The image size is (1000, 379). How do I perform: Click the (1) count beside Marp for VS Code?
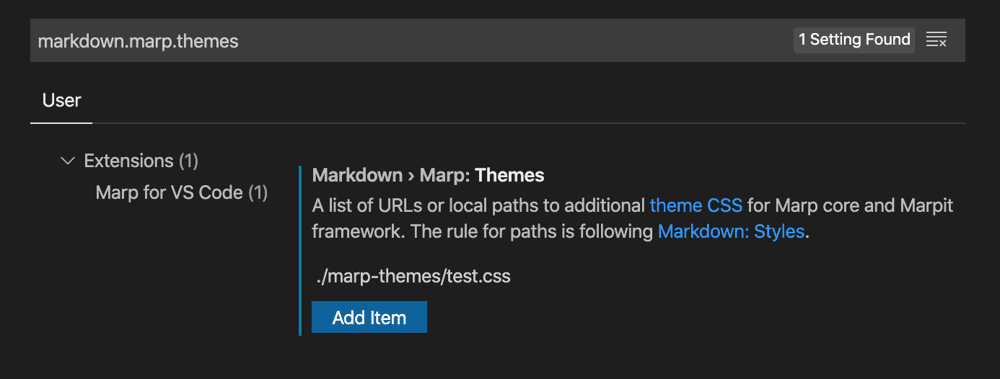[x=257, y=193]
